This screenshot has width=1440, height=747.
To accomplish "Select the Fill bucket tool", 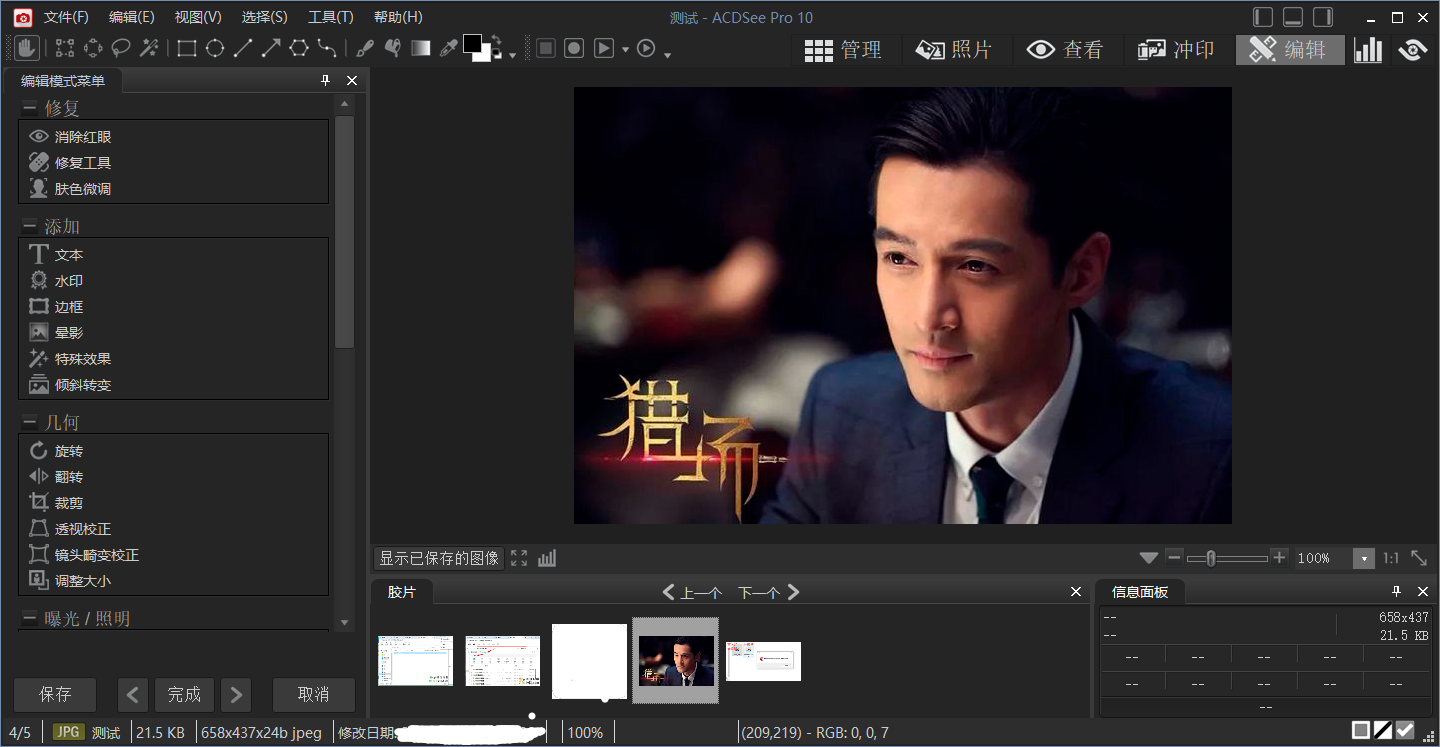I will tap(393, 48).
